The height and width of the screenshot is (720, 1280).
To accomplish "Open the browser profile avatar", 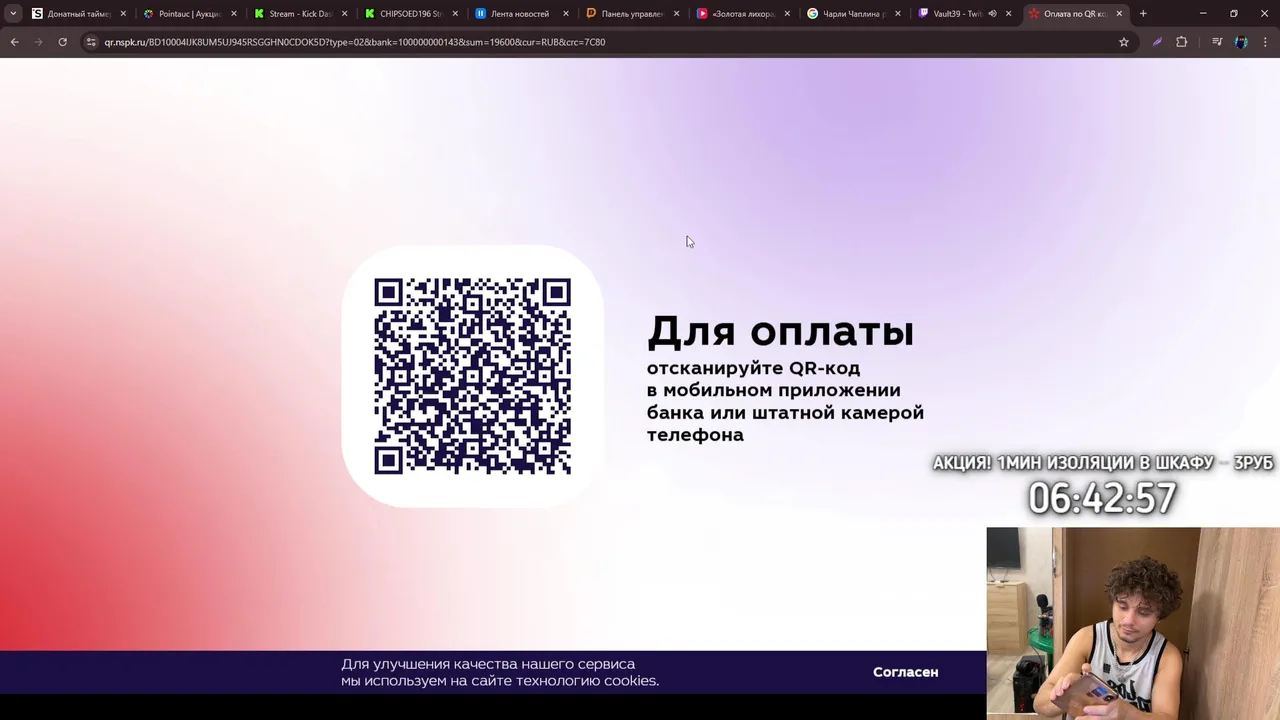I will pos(1241,42).
